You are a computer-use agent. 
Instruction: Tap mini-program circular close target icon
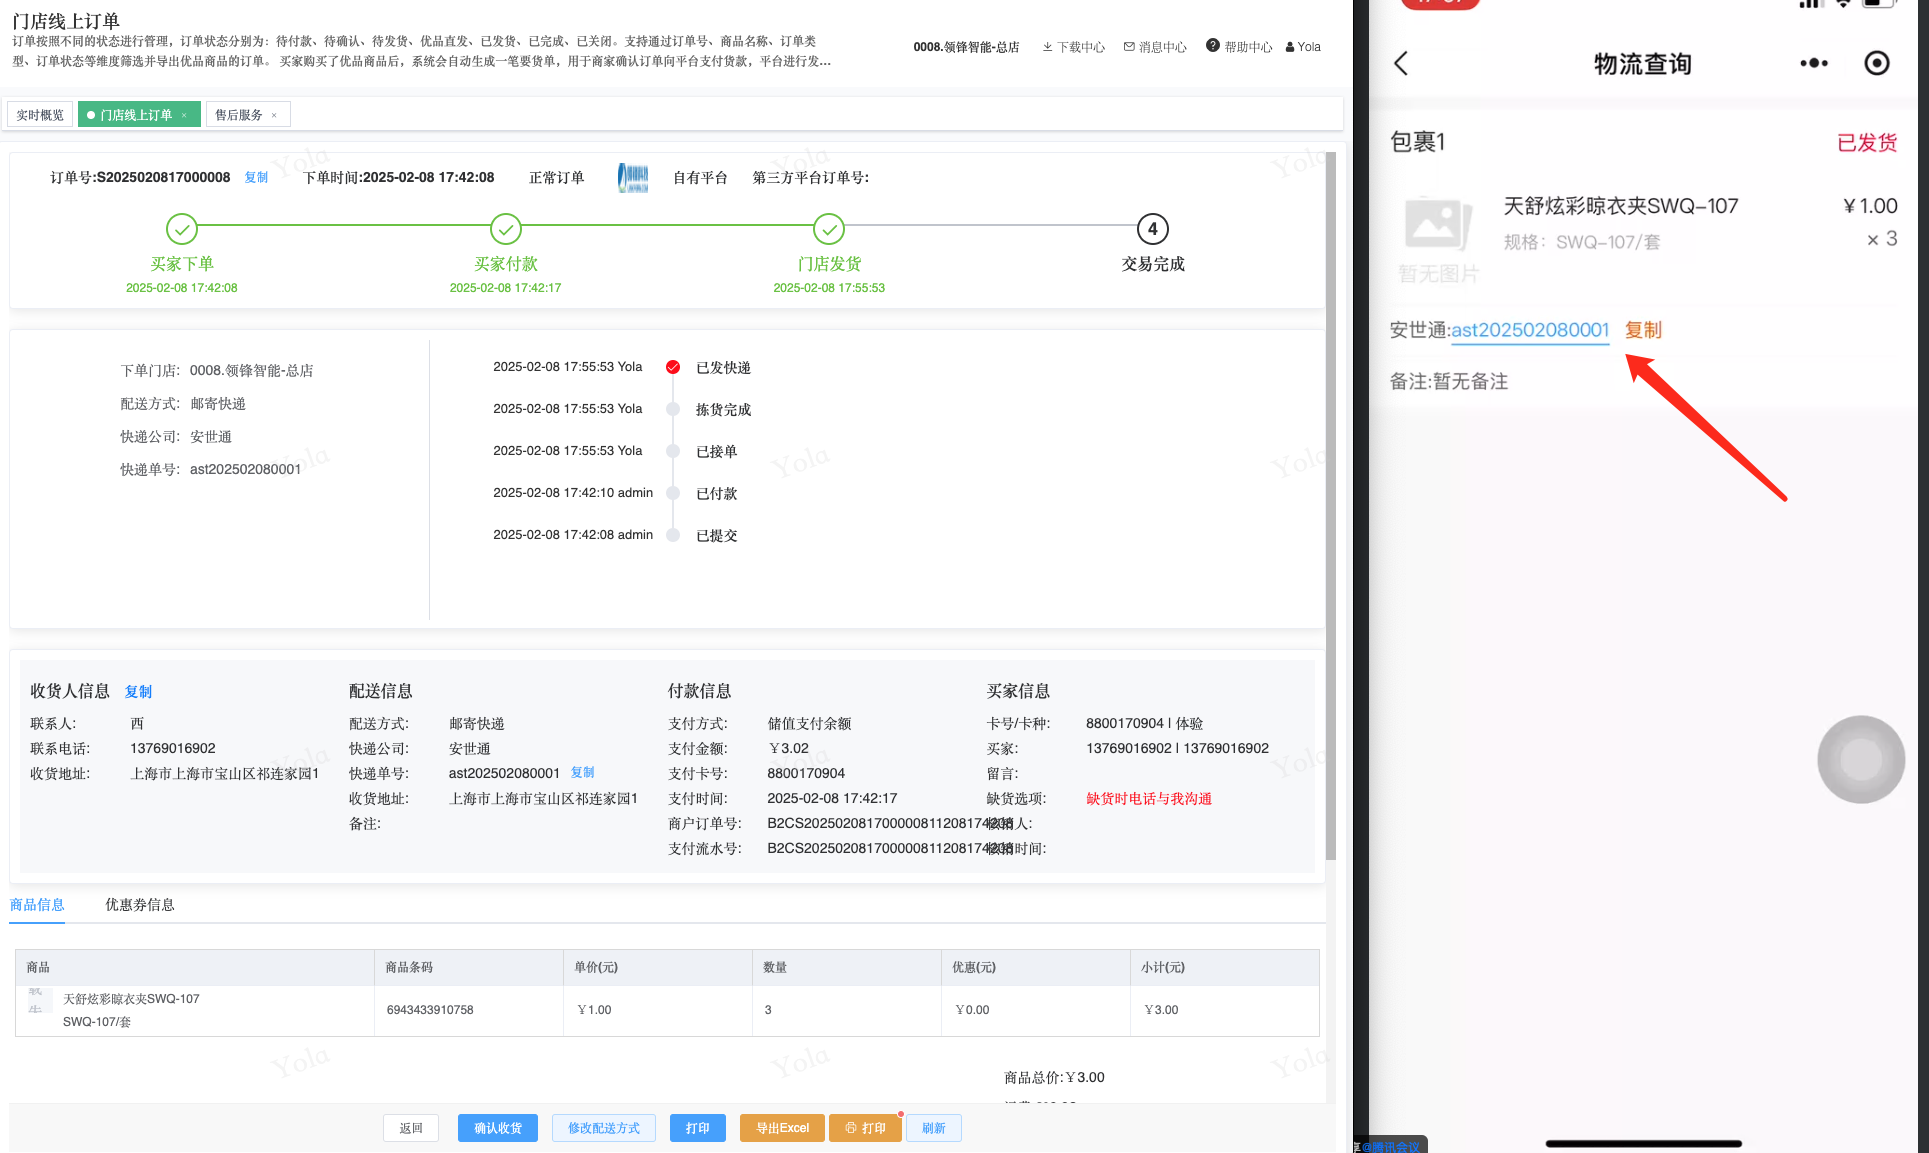coord(1877,64)
